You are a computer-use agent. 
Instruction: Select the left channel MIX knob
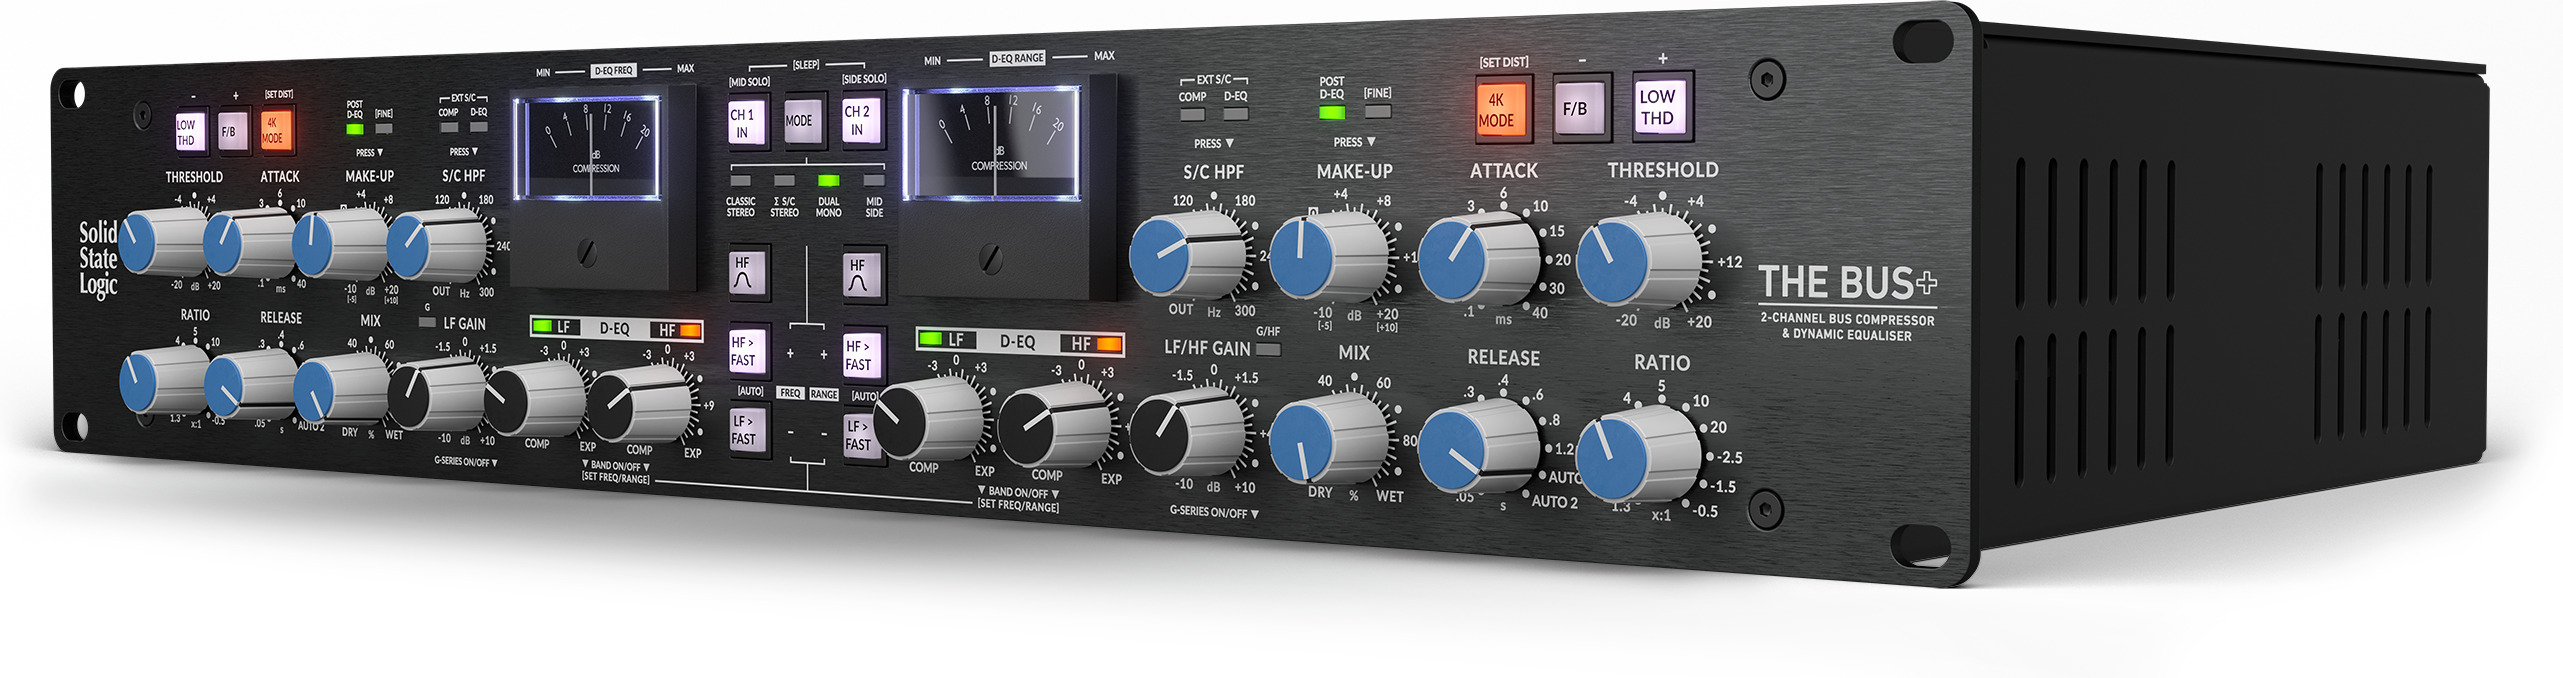340,388
